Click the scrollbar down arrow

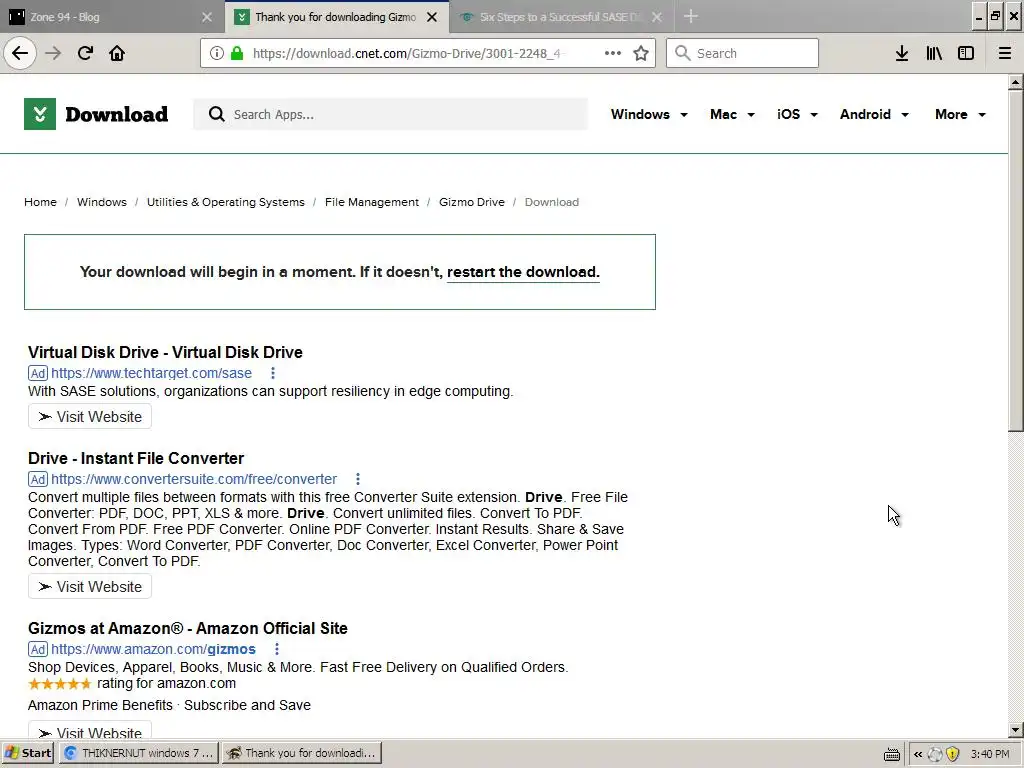click(x=1015, y=730)
